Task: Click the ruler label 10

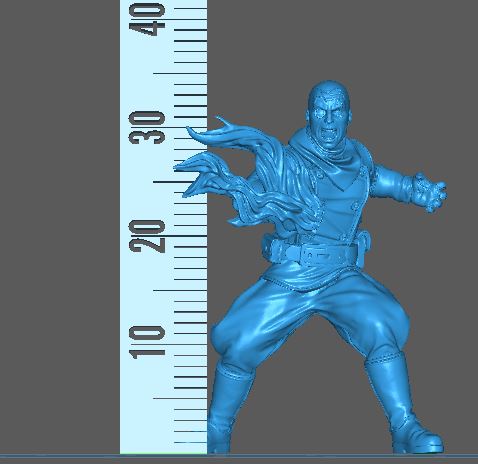Action: pos(147,343)
